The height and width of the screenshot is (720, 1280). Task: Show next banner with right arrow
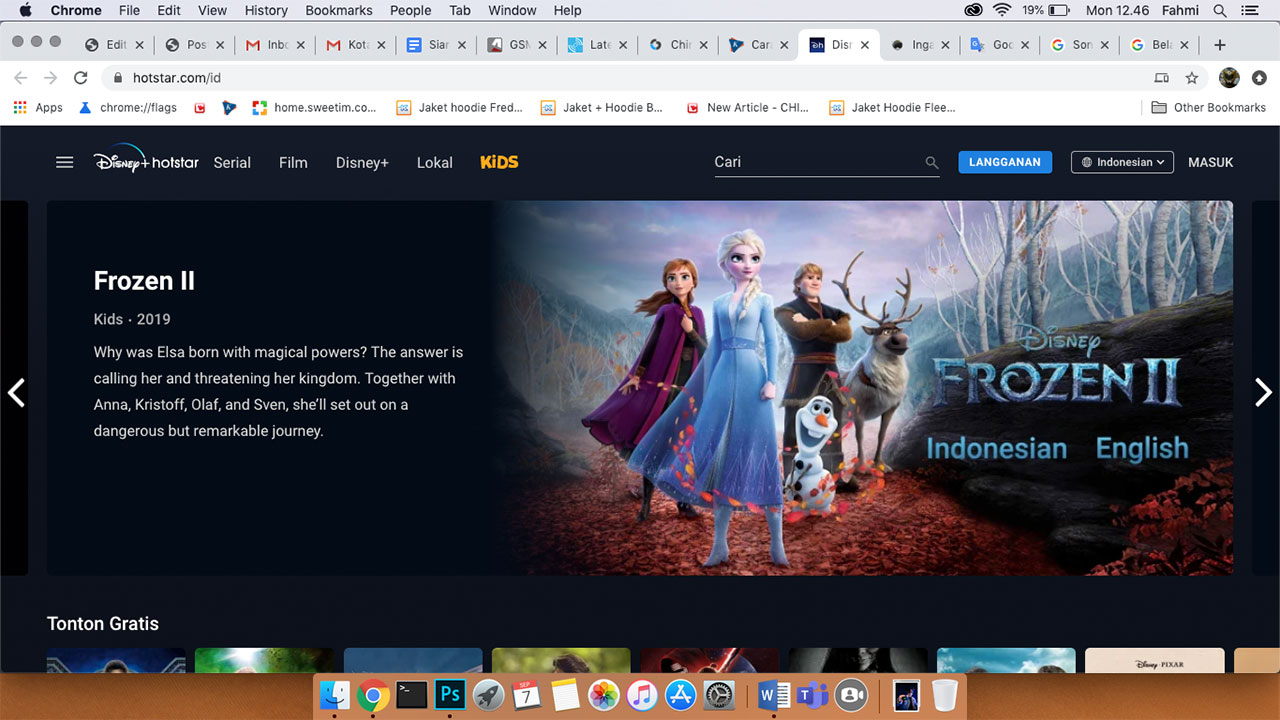[x=1264, y=392]
